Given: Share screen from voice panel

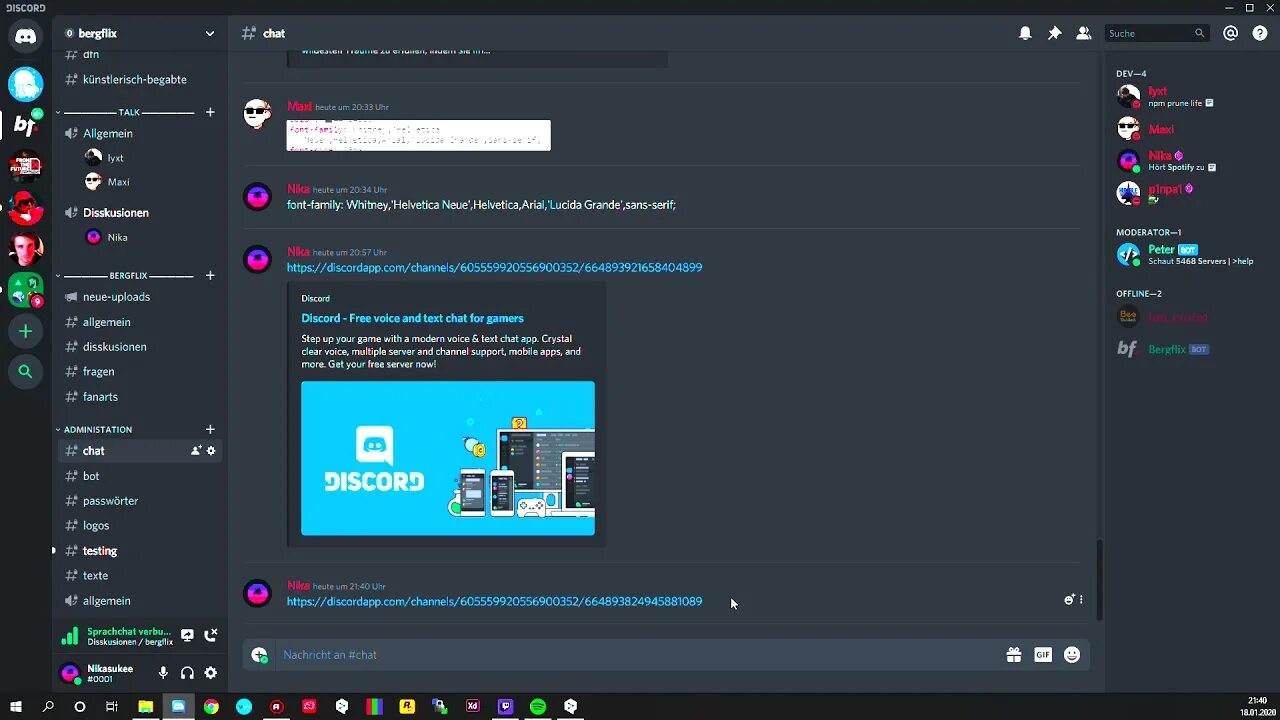Looking at the screenshot, I should pyautogui.click(x=187, y=635).
